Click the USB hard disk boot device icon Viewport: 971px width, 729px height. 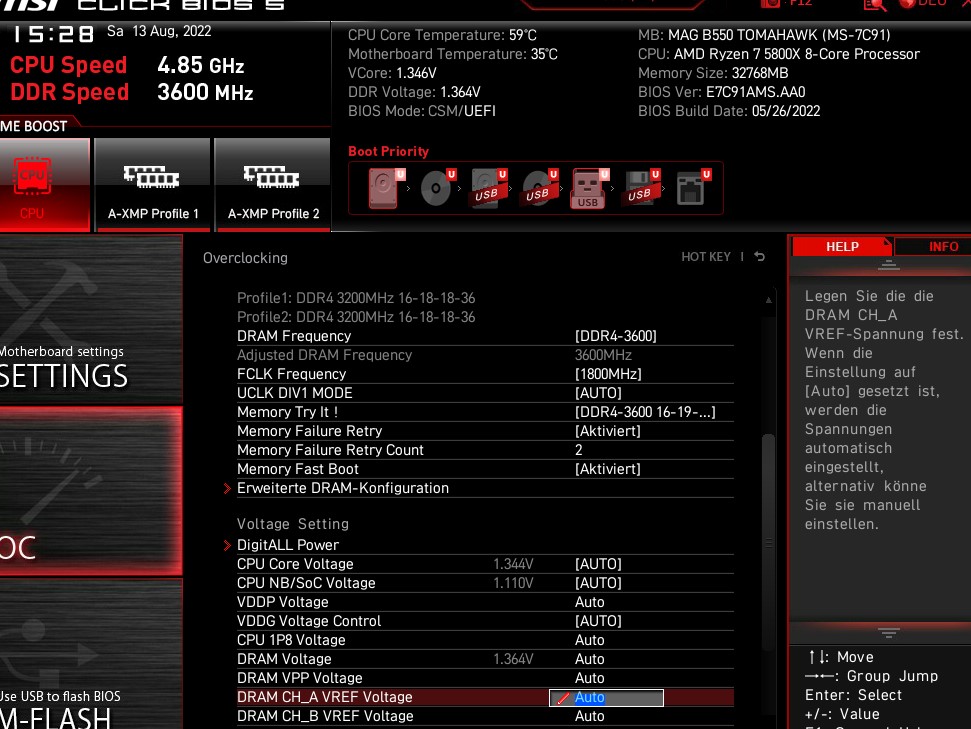tap(488, 188)
